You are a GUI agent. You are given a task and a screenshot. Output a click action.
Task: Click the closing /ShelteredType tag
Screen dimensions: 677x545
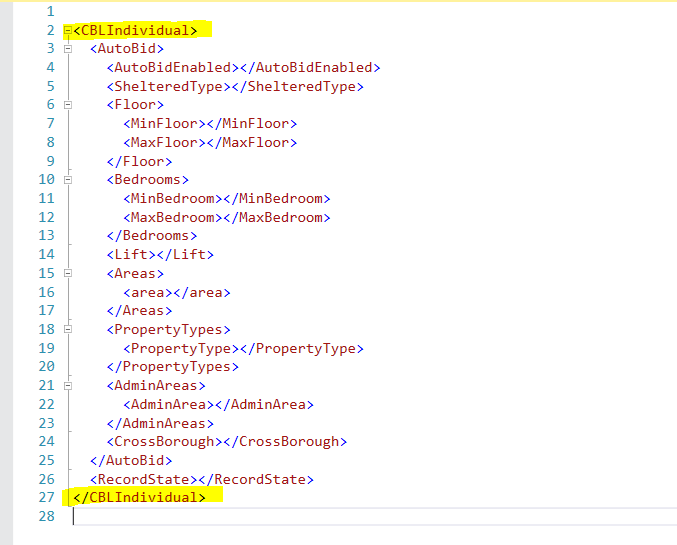pyautogui.click(x=297, y=86)
